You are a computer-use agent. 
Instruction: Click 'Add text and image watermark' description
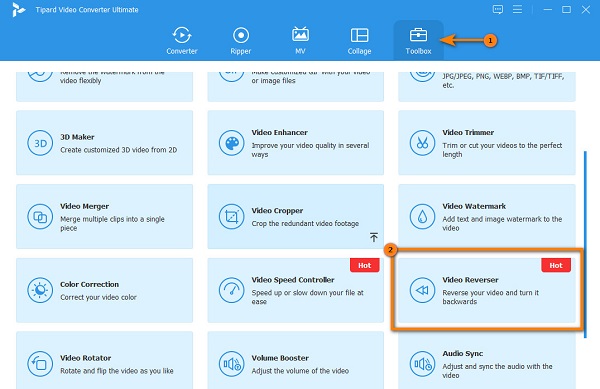pyautogui.click(x=502, y=223)
